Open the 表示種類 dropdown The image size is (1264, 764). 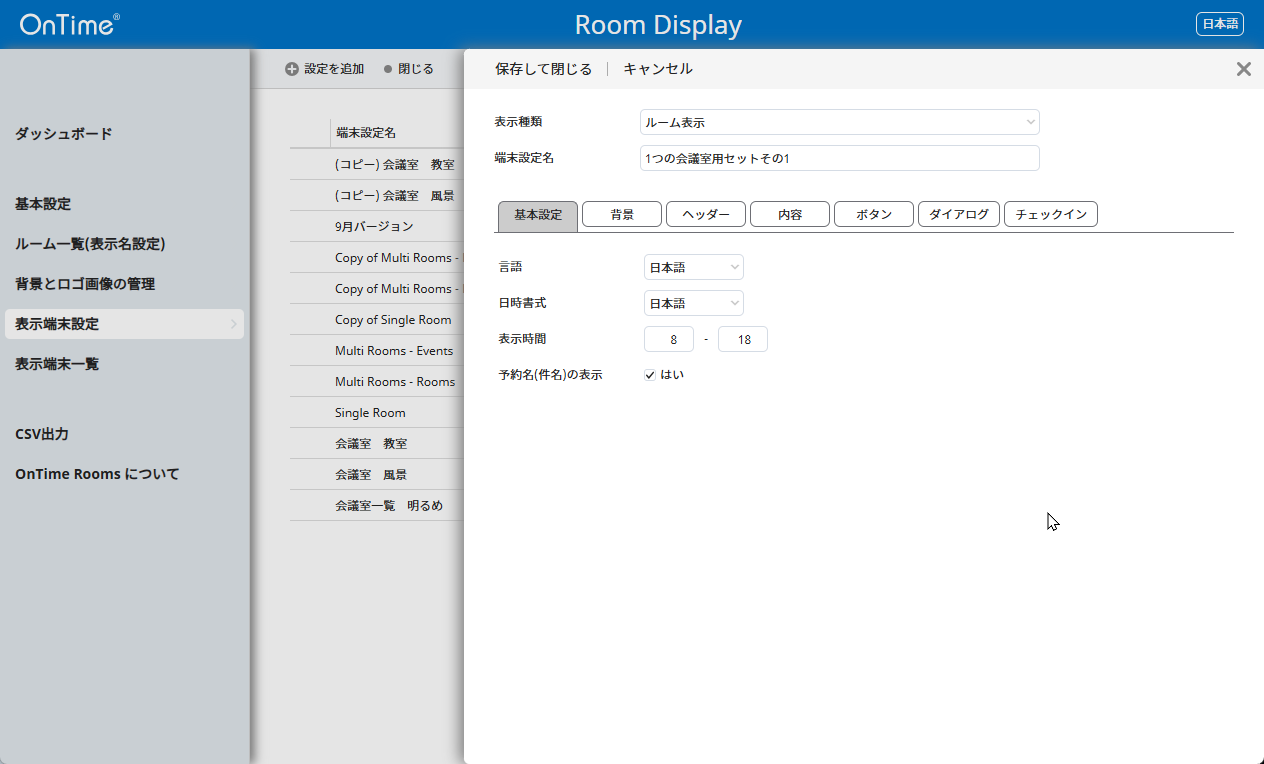point(839,122)
